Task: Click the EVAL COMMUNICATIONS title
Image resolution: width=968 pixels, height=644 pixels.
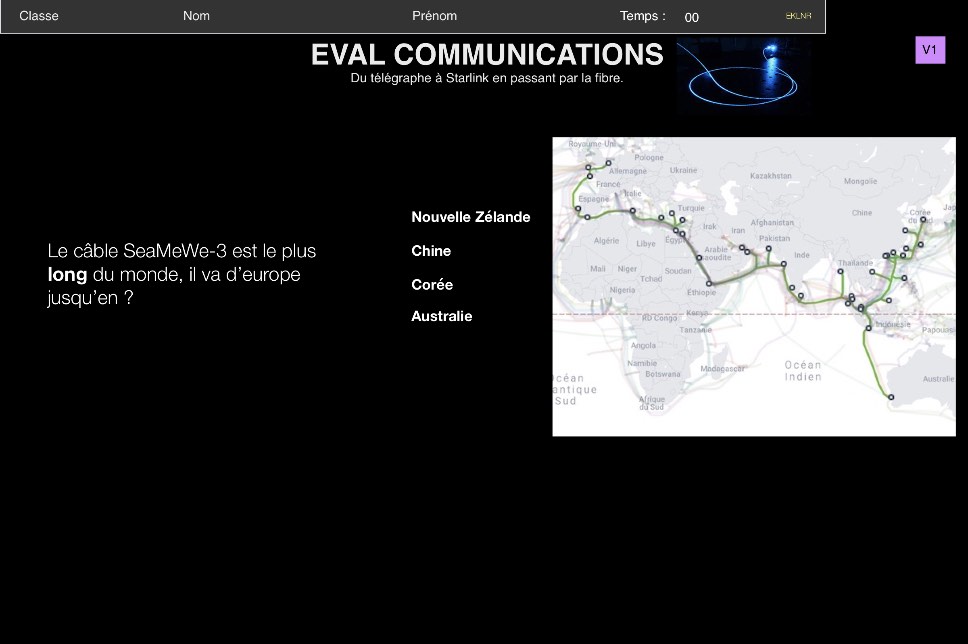Action: tap(487, 54)
